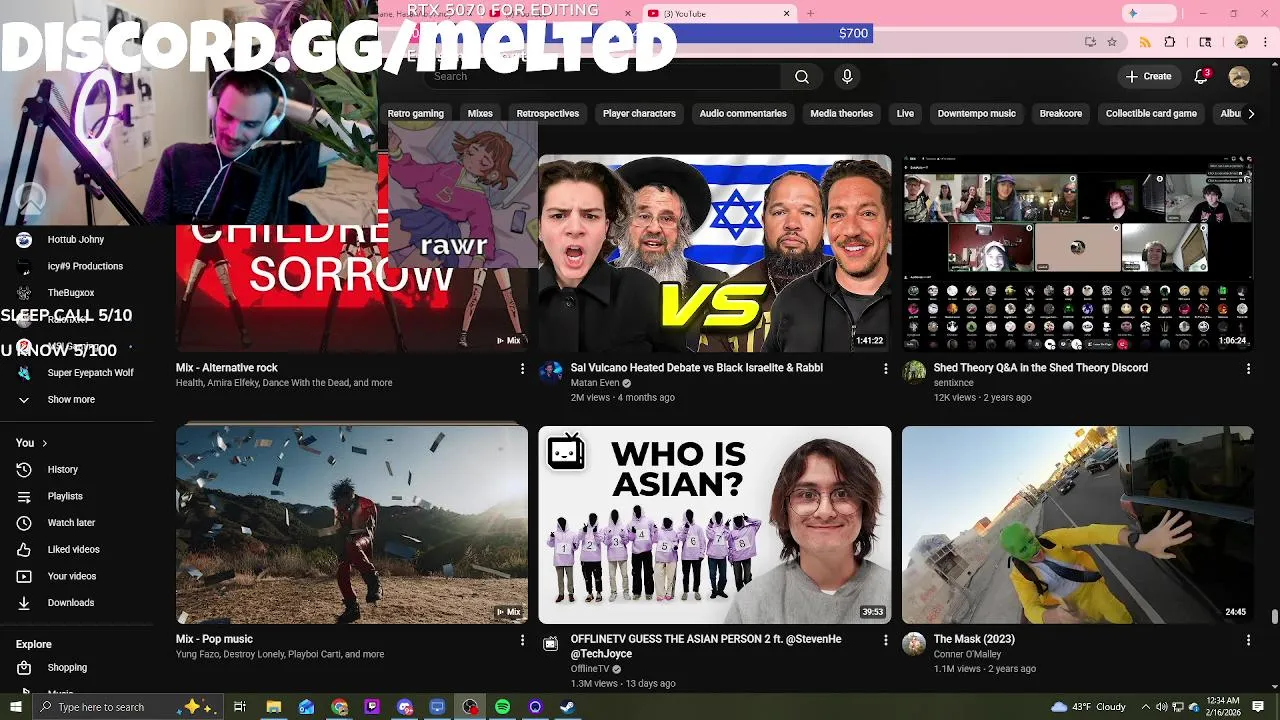
Task: Open options menu for Sal Vulcano debate video
Action: 885,369
